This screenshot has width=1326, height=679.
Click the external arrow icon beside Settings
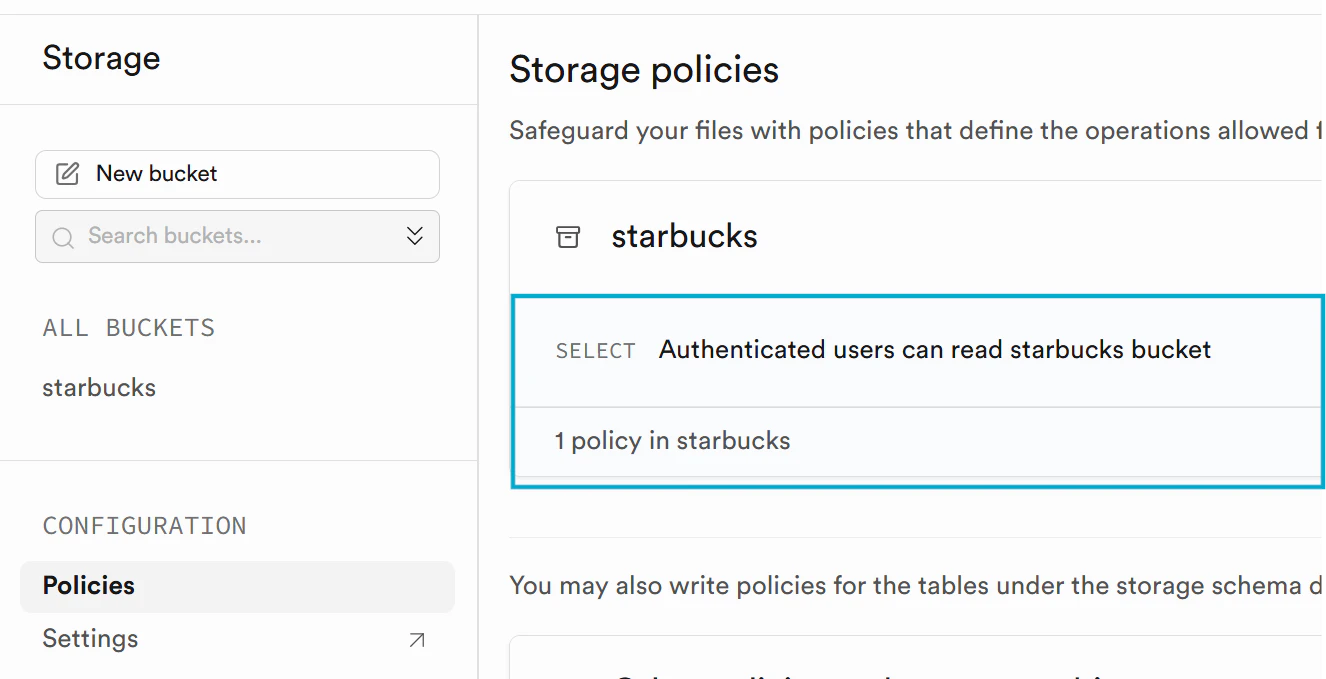point(417,640)
